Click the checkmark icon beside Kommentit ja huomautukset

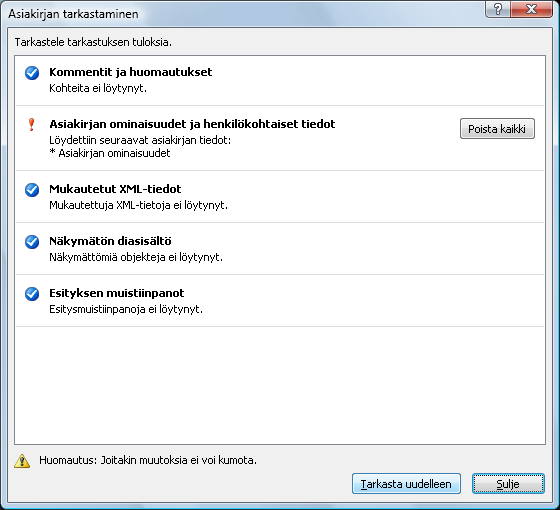32,73
